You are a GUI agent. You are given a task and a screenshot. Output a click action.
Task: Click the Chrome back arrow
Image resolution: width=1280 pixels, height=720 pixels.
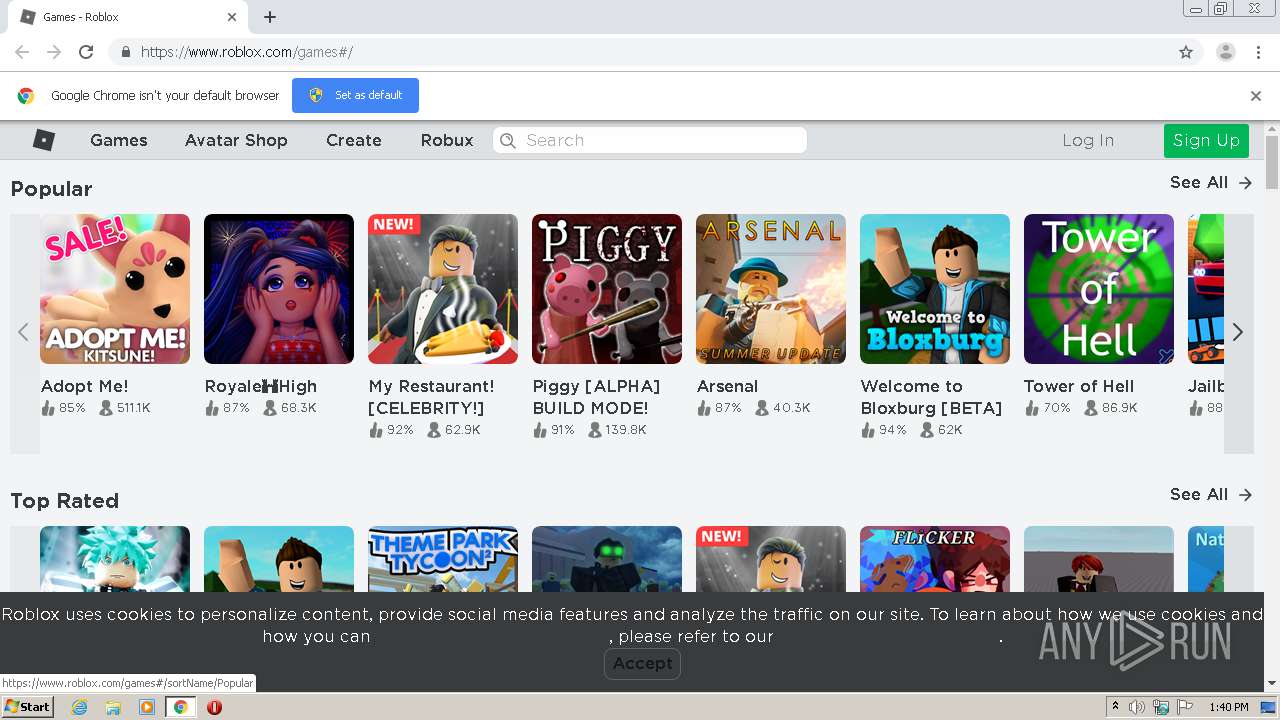tap(22, 52)
